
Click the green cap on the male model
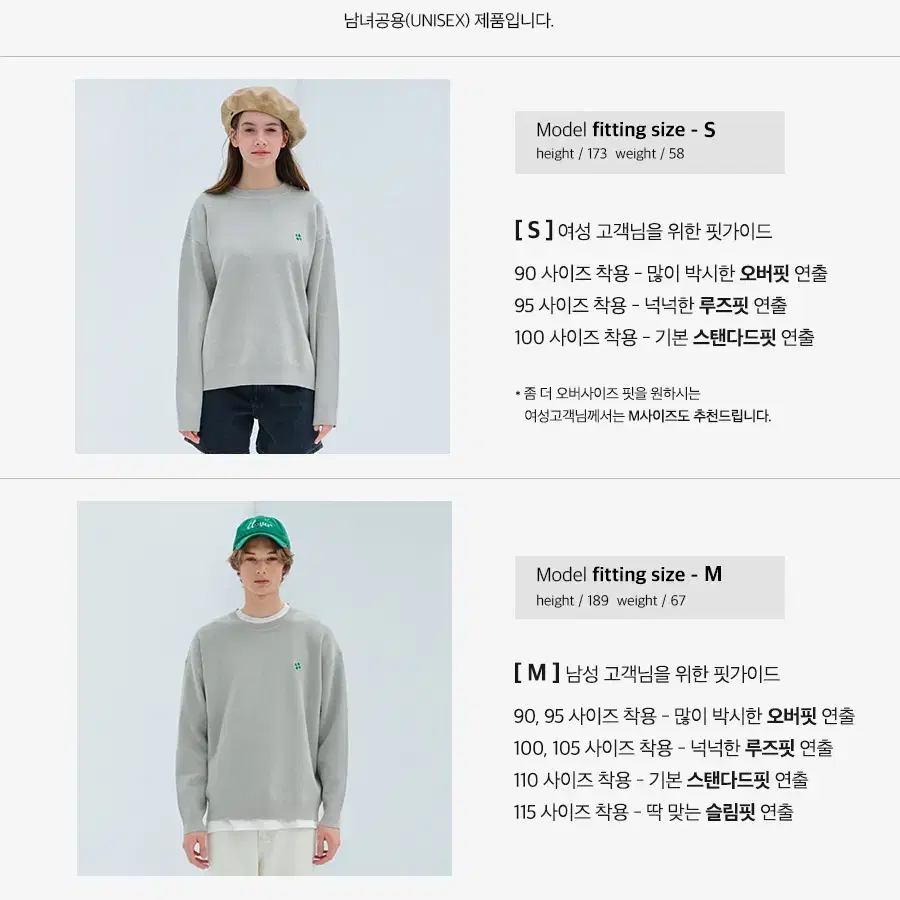(x=261, y=533)
